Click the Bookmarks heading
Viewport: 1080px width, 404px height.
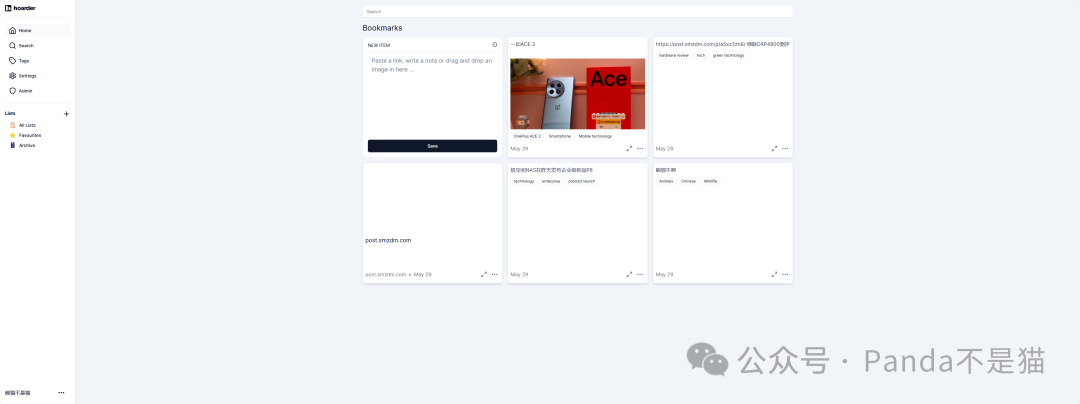click(x=382, y=28)
